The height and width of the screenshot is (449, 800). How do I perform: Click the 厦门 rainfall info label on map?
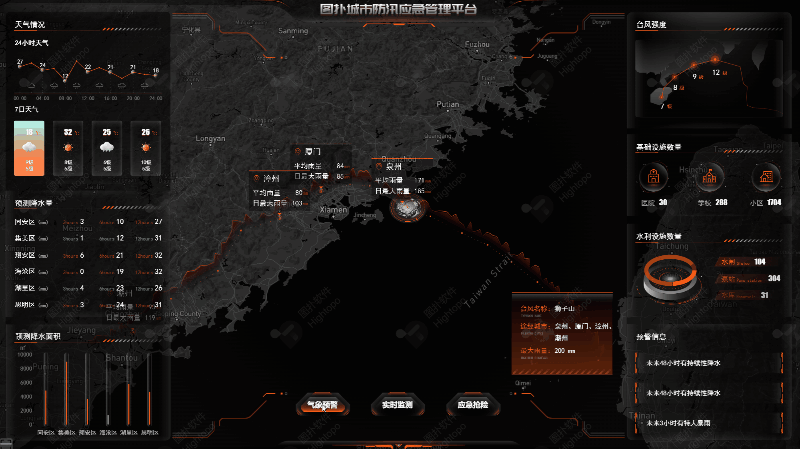(x=321, y=164)
